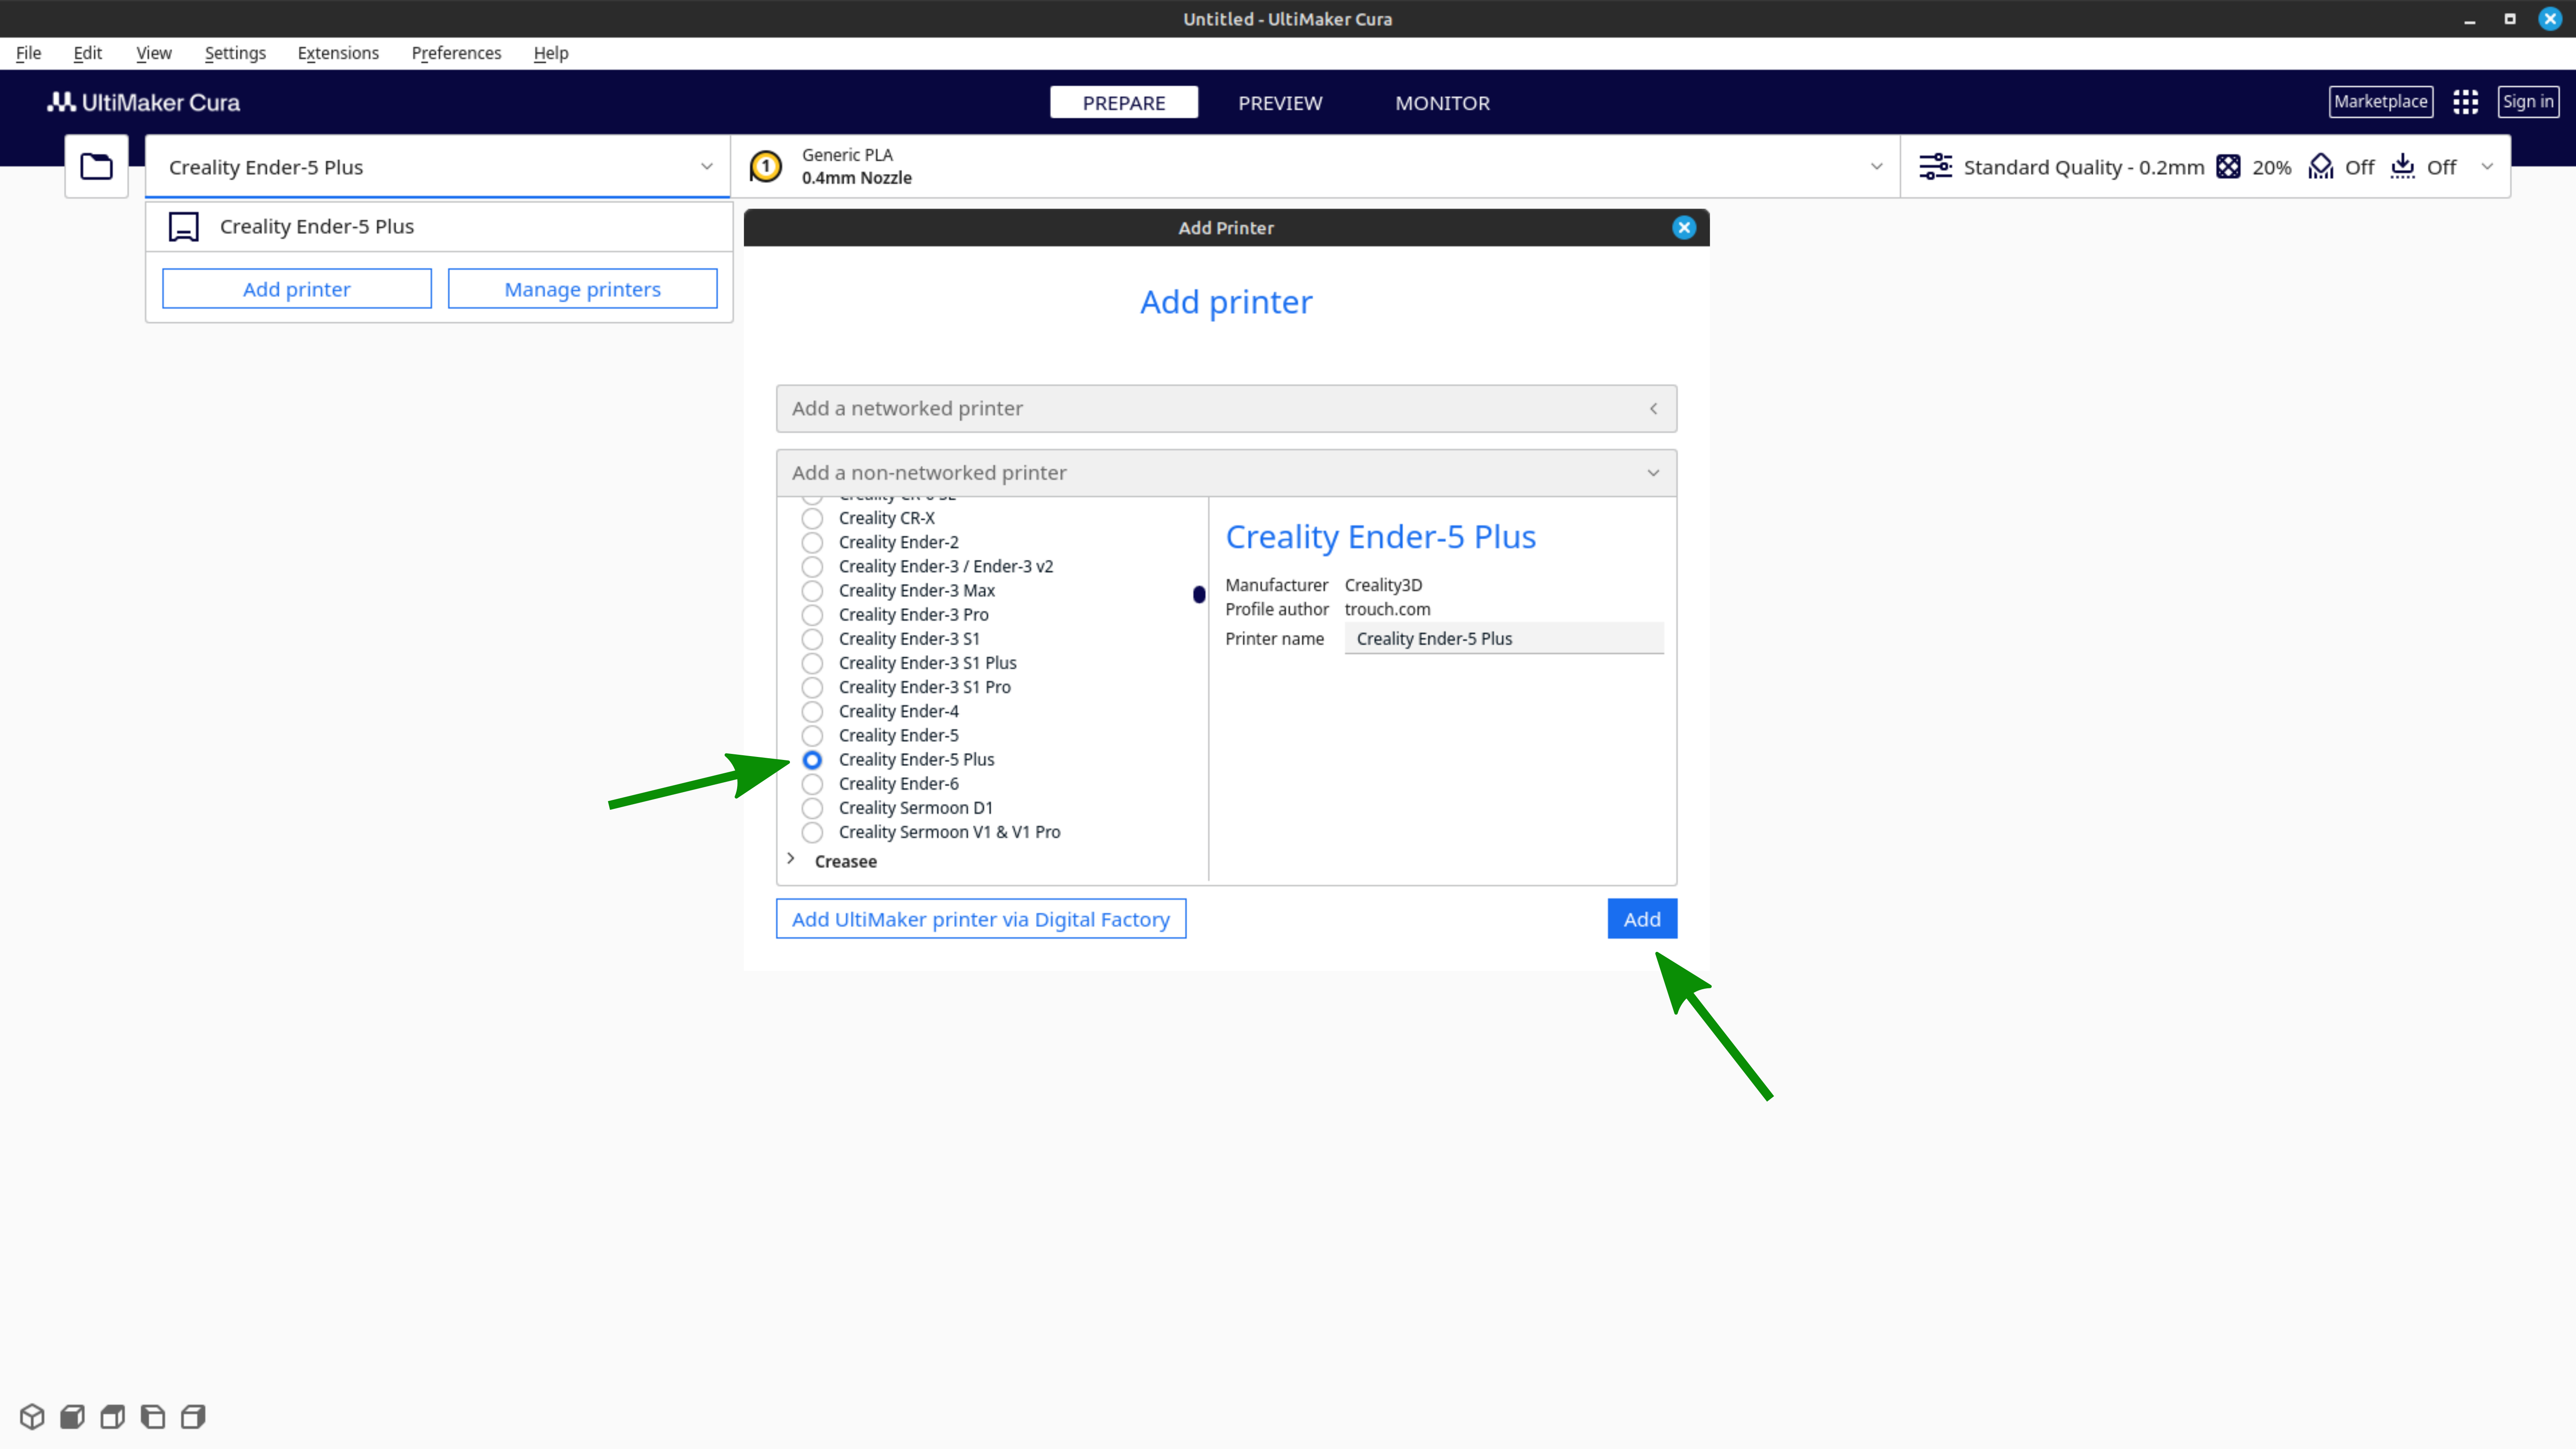Click the printer list scrollbar handle

[1199, 595]
